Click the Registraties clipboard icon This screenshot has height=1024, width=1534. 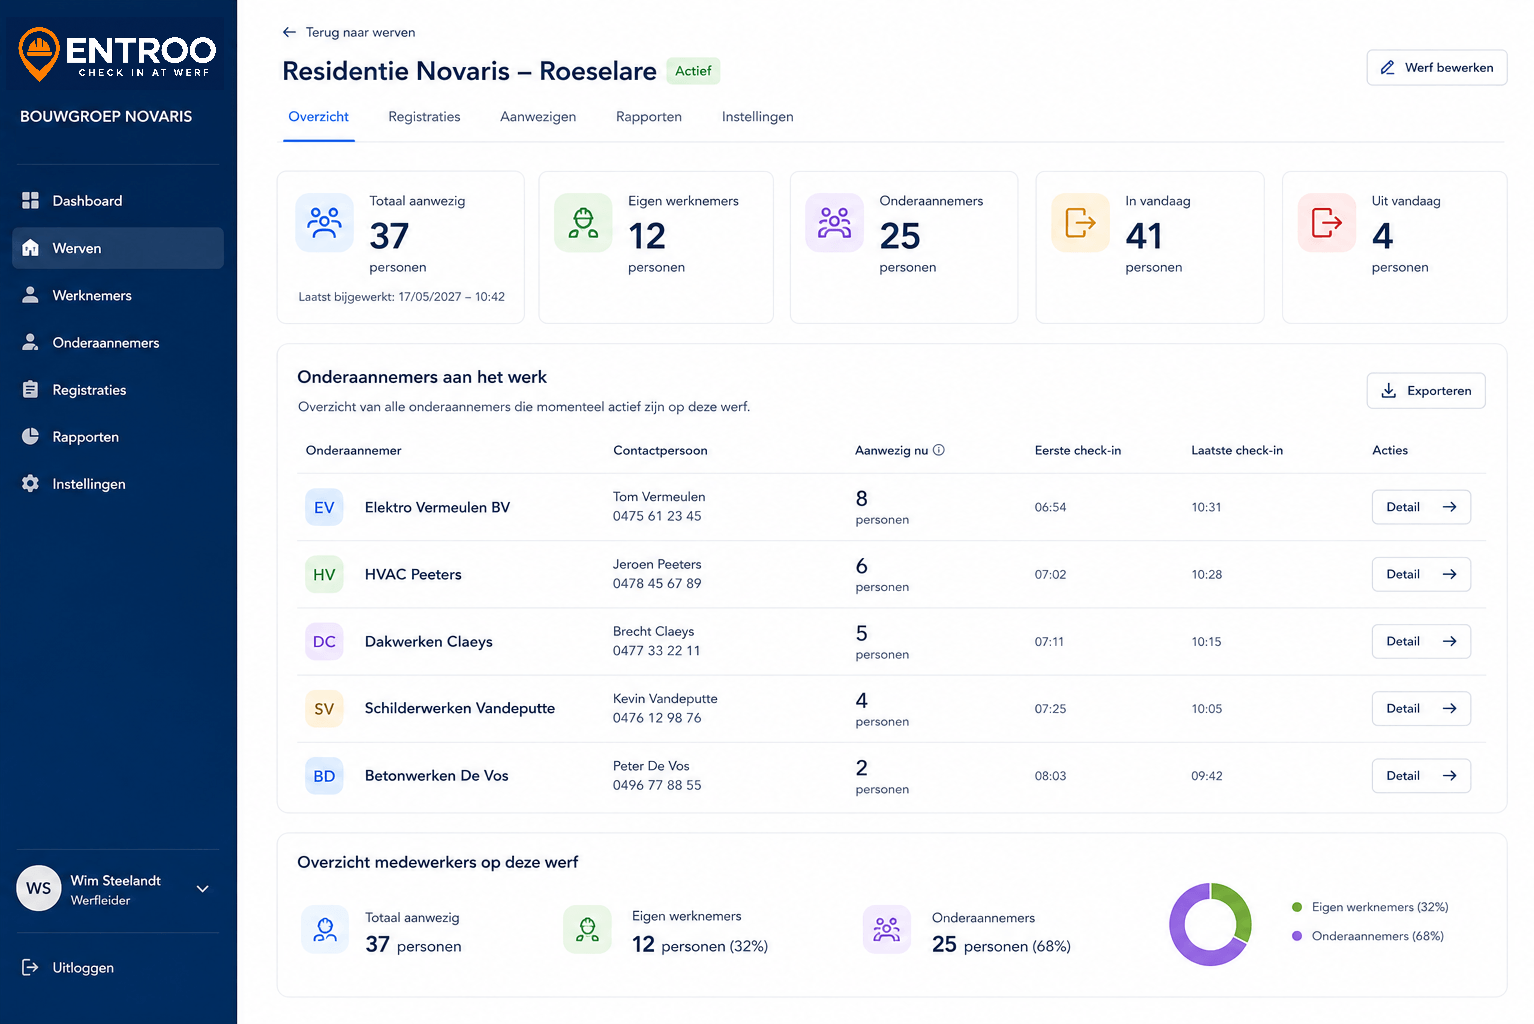tap(31, 390)
